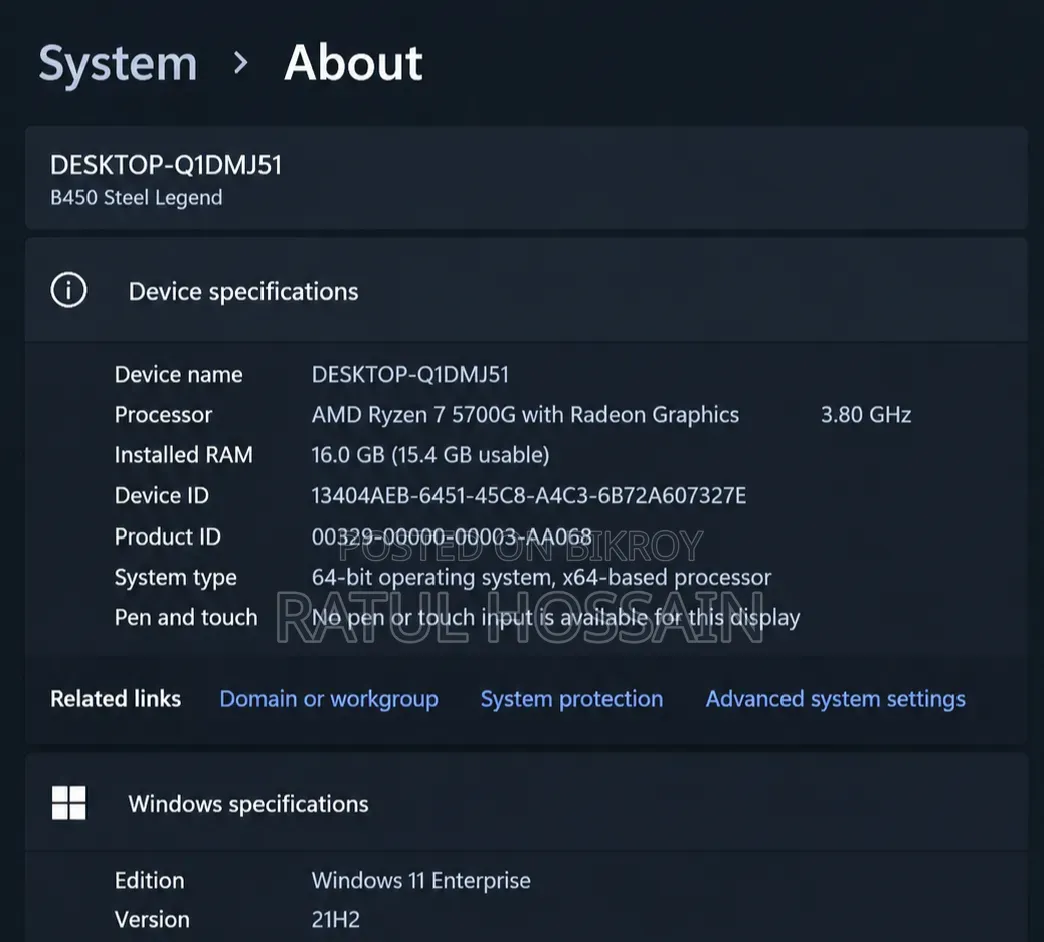Screen dimensions: 1044x942
Task: Click the Product ID label
Action: [168, 537]
